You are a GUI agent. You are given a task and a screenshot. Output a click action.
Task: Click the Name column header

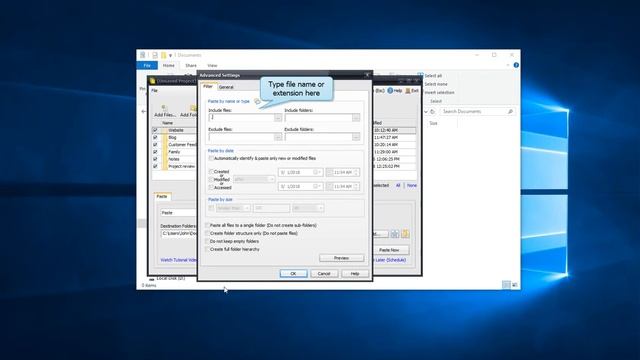168,123
